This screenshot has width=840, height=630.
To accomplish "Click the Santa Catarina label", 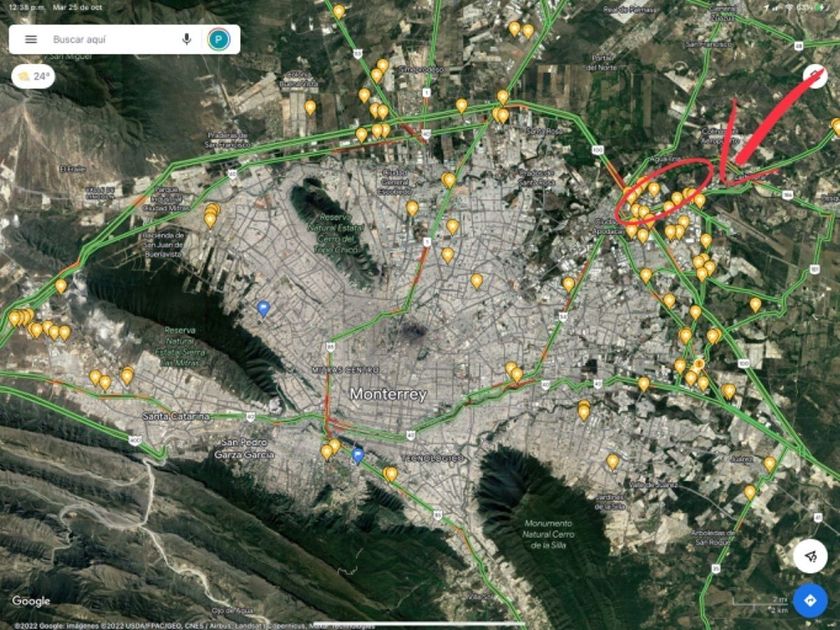I will click(176, 416).
